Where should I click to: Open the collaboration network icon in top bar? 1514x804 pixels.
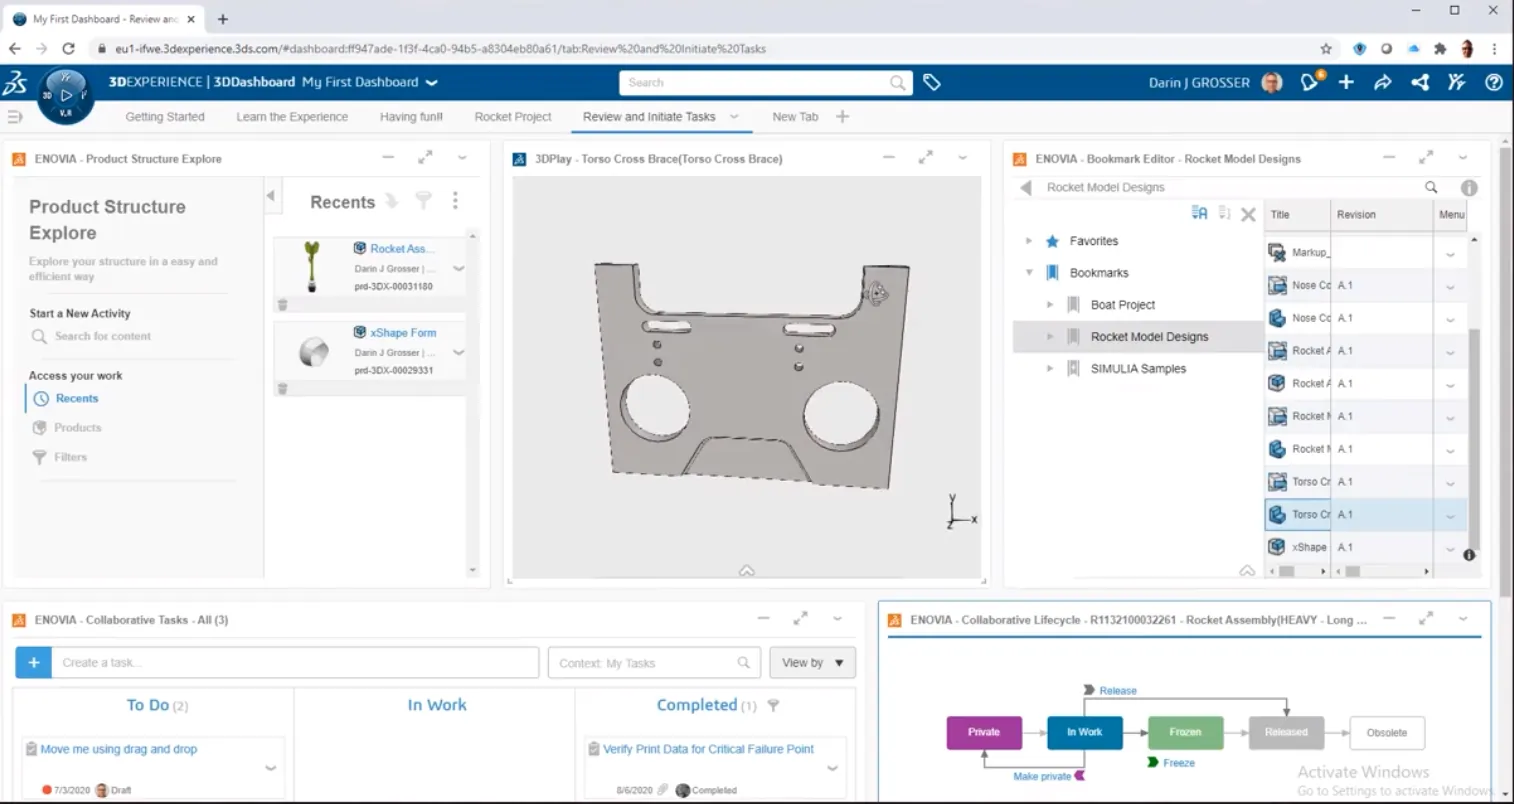pyautogui.click(x=1420, y=82)
